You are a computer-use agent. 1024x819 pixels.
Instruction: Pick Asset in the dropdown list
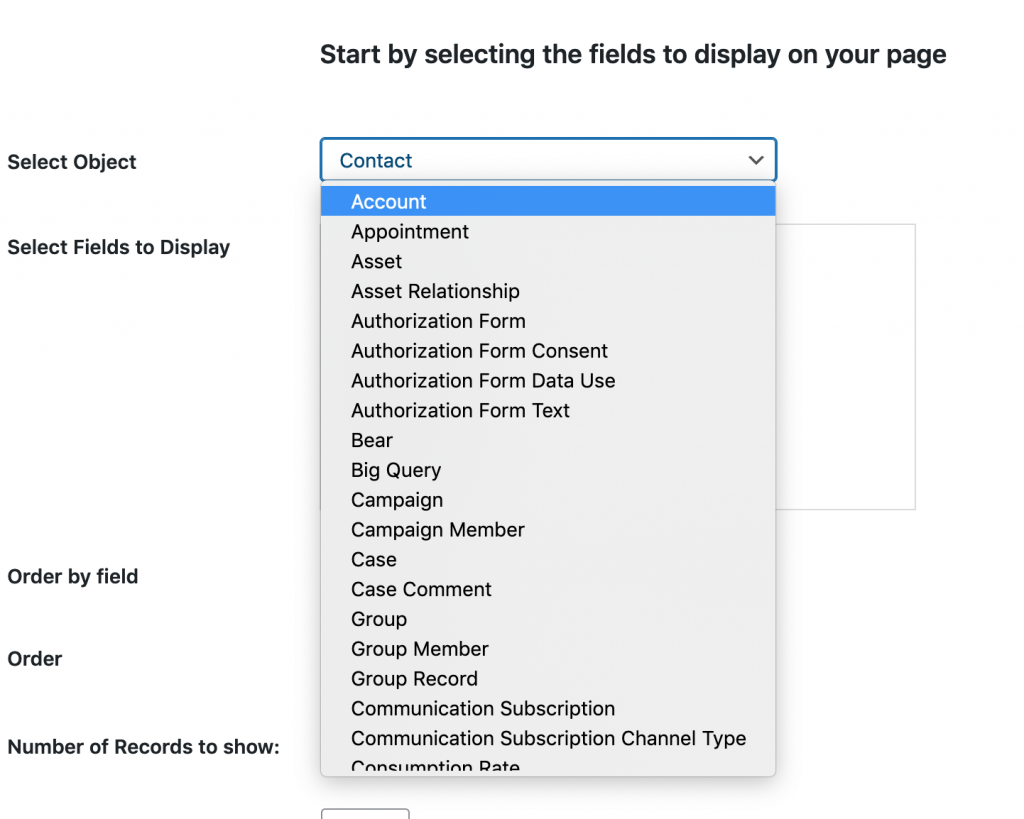tap(548, 261)
